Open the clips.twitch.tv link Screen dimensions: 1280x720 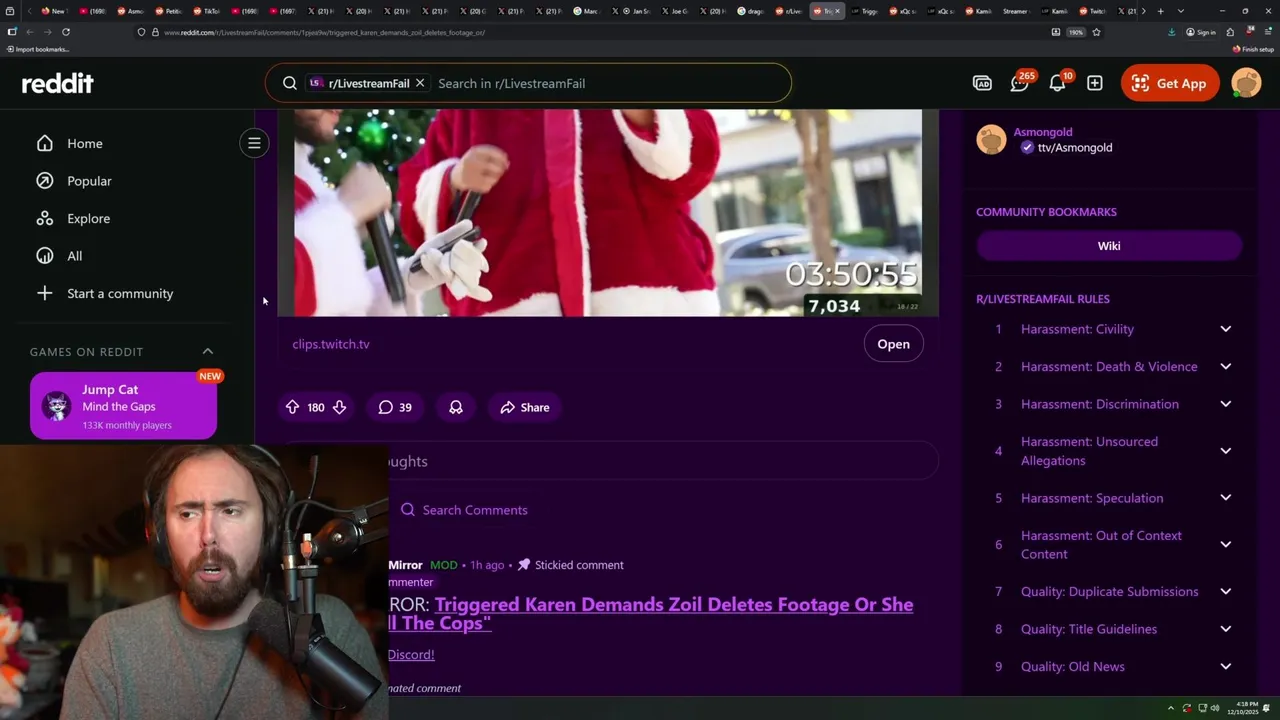click(331, 344)
